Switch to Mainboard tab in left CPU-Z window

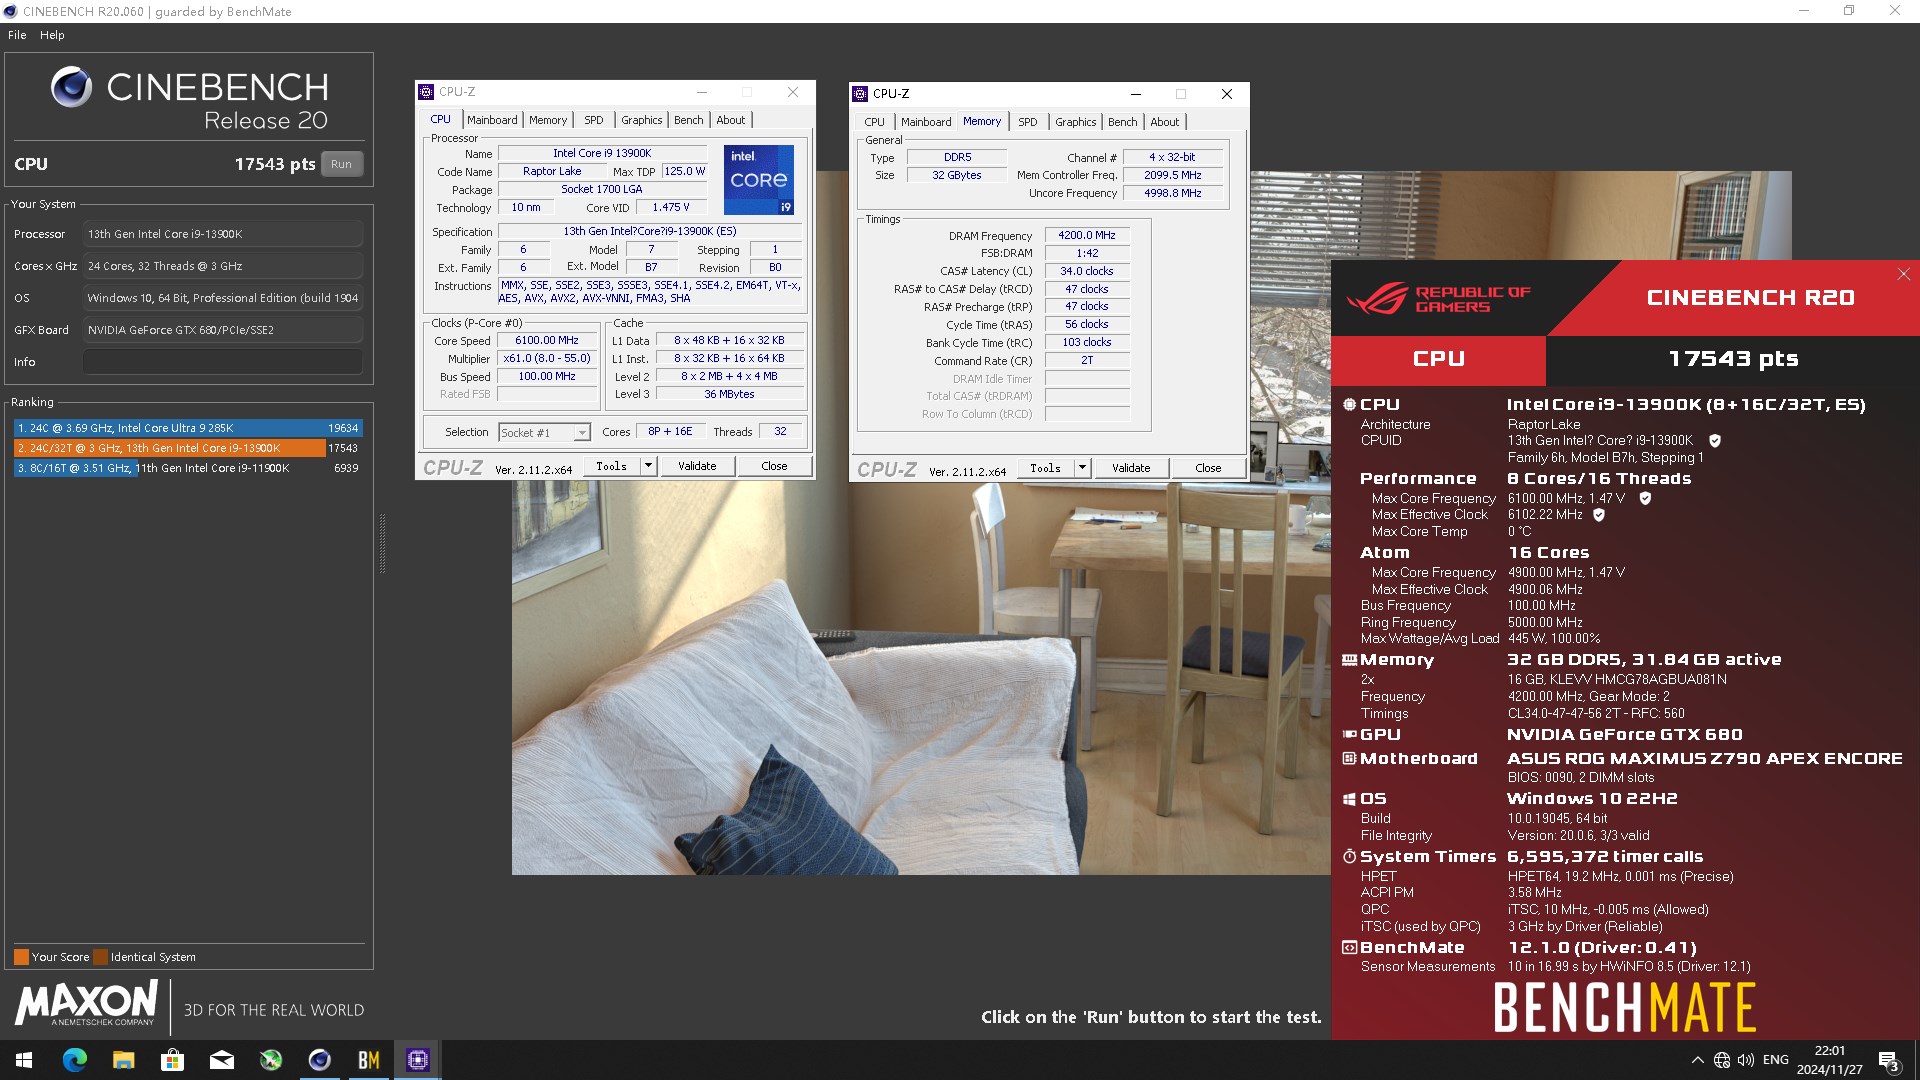coord(492,120)
